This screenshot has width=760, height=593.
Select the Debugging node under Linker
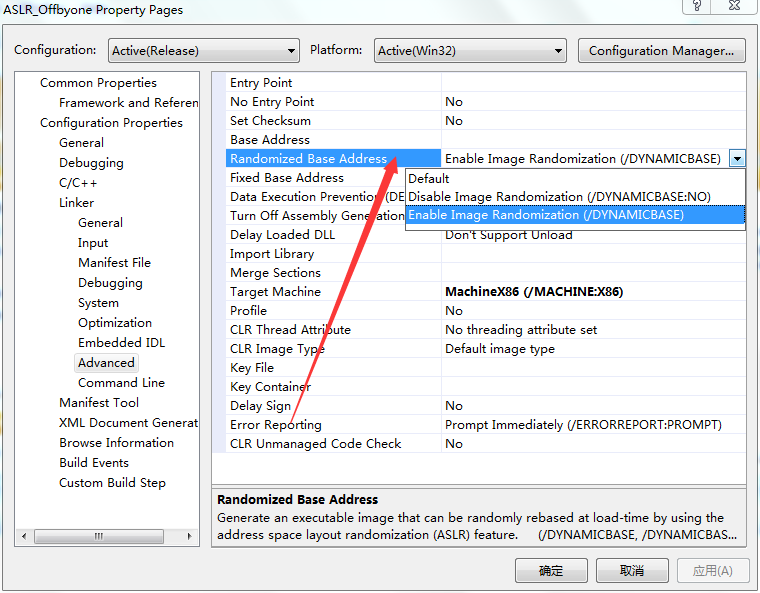coord(110,283)
